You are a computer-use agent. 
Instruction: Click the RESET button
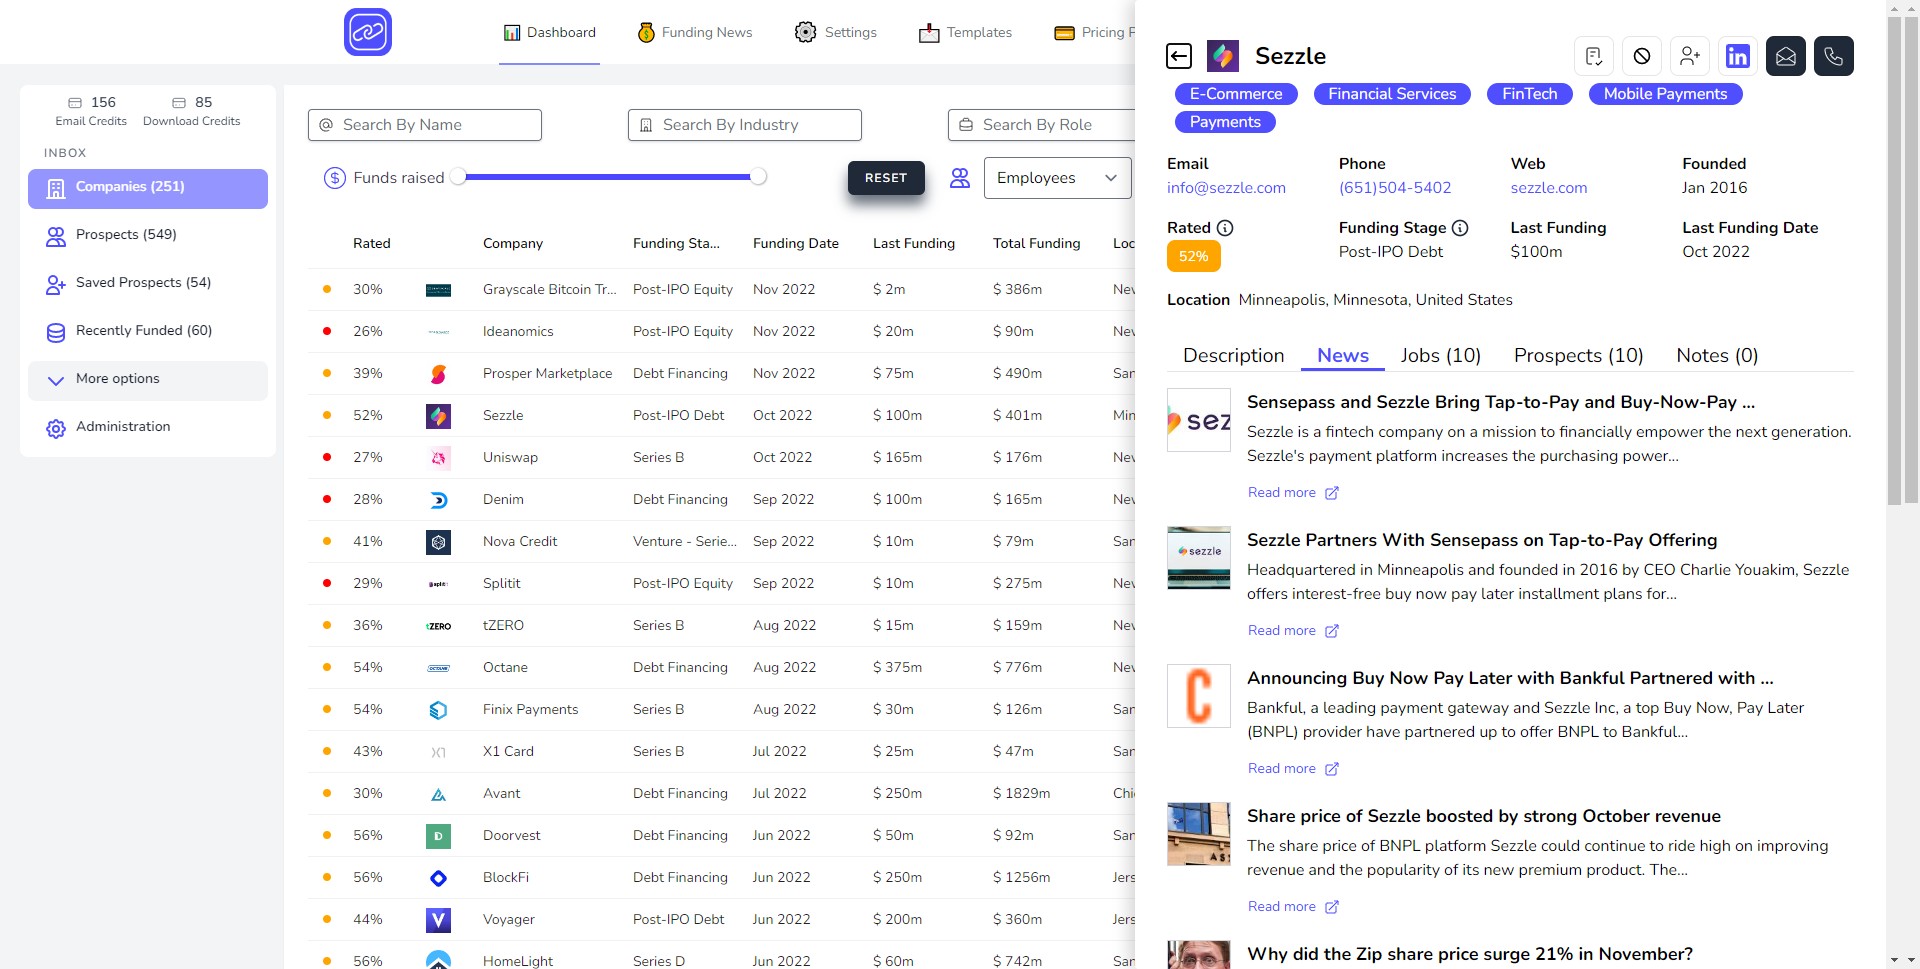886,178
